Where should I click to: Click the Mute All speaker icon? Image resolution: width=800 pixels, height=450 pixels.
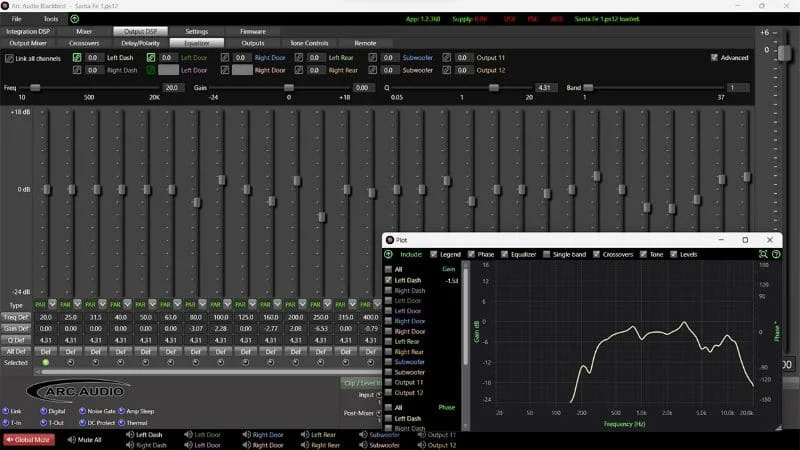[71, 439]
